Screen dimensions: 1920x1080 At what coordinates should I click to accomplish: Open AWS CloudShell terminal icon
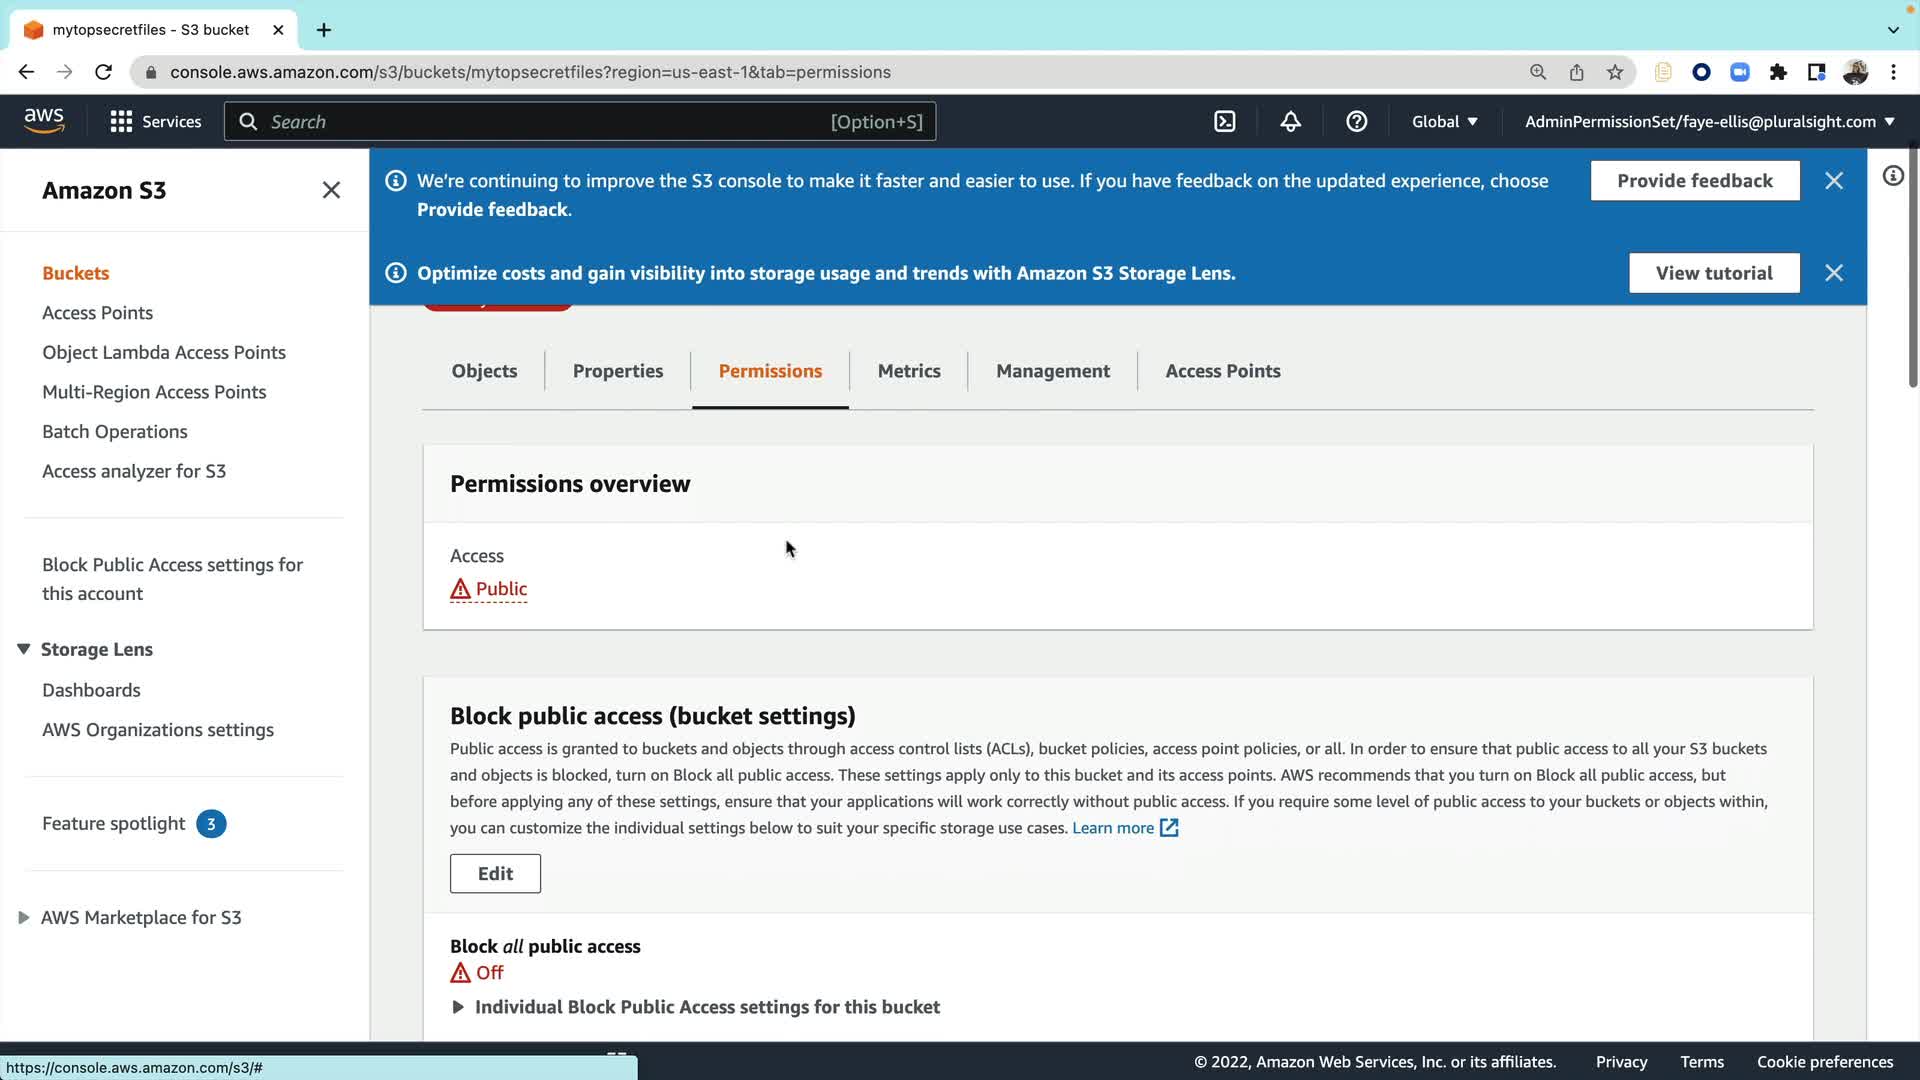coord(1224,122)
